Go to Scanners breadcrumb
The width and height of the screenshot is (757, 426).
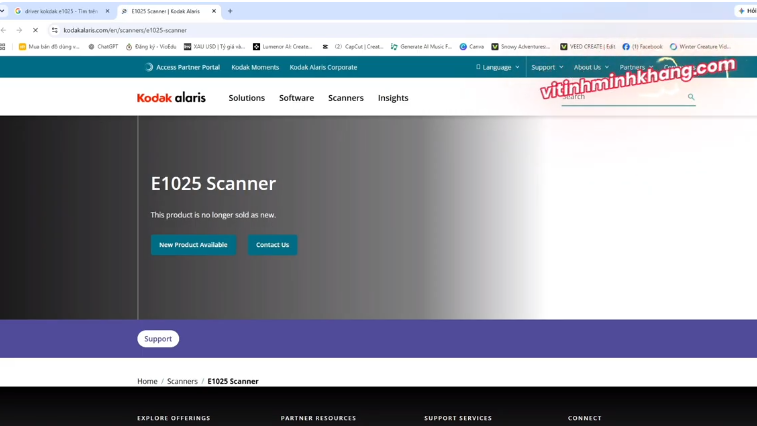coord(182,381)
